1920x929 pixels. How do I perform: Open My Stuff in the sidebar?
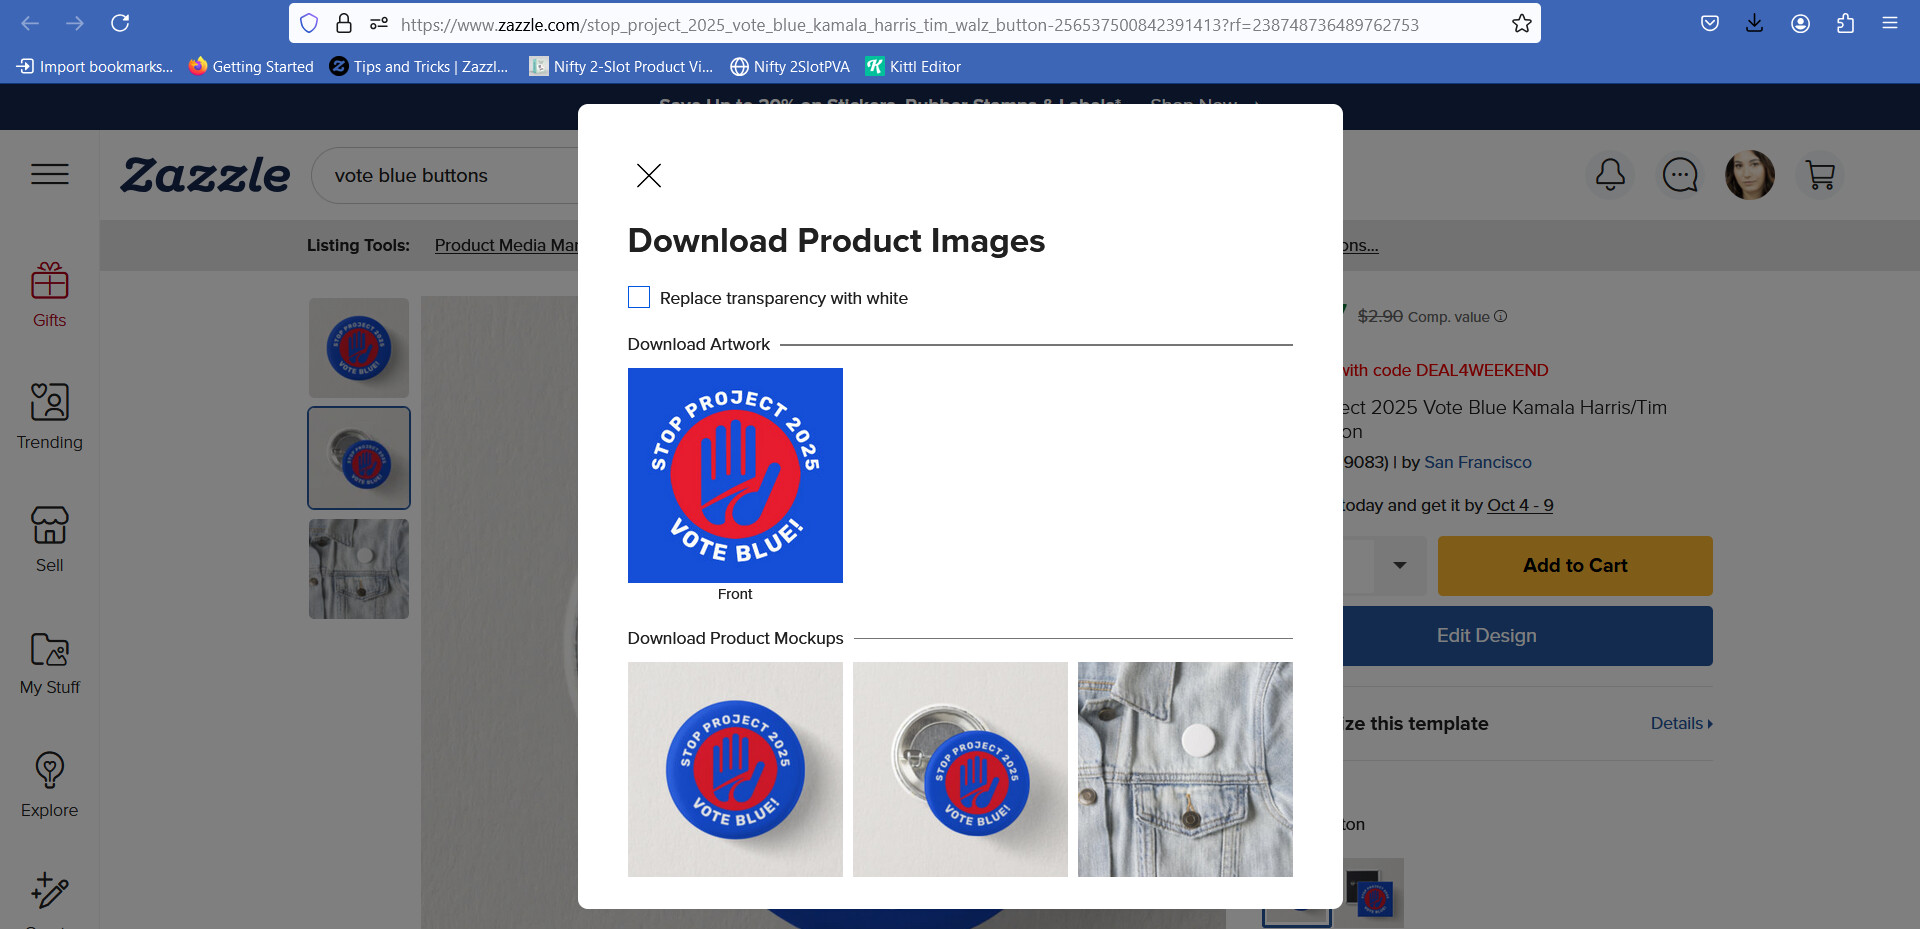pyautogui.click(x=50, y=663)
